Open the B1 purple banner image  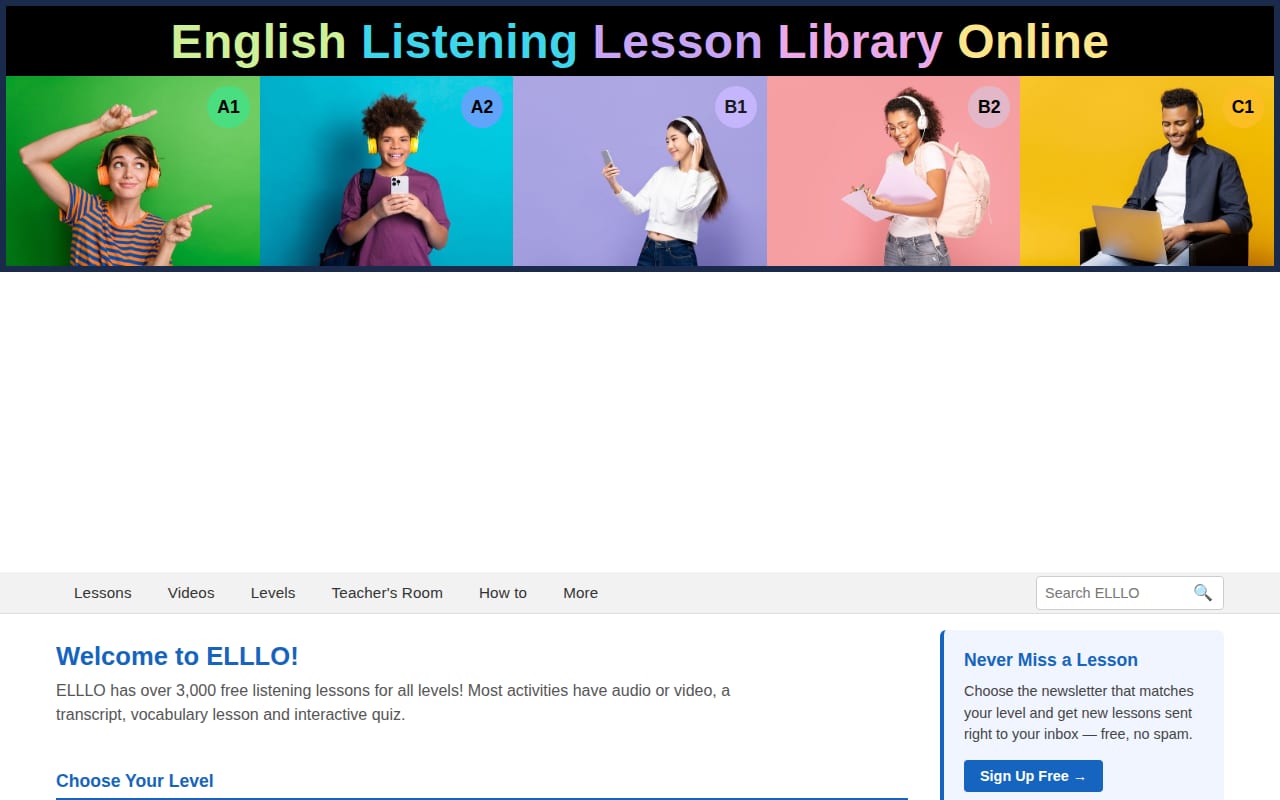coord(640,171)
